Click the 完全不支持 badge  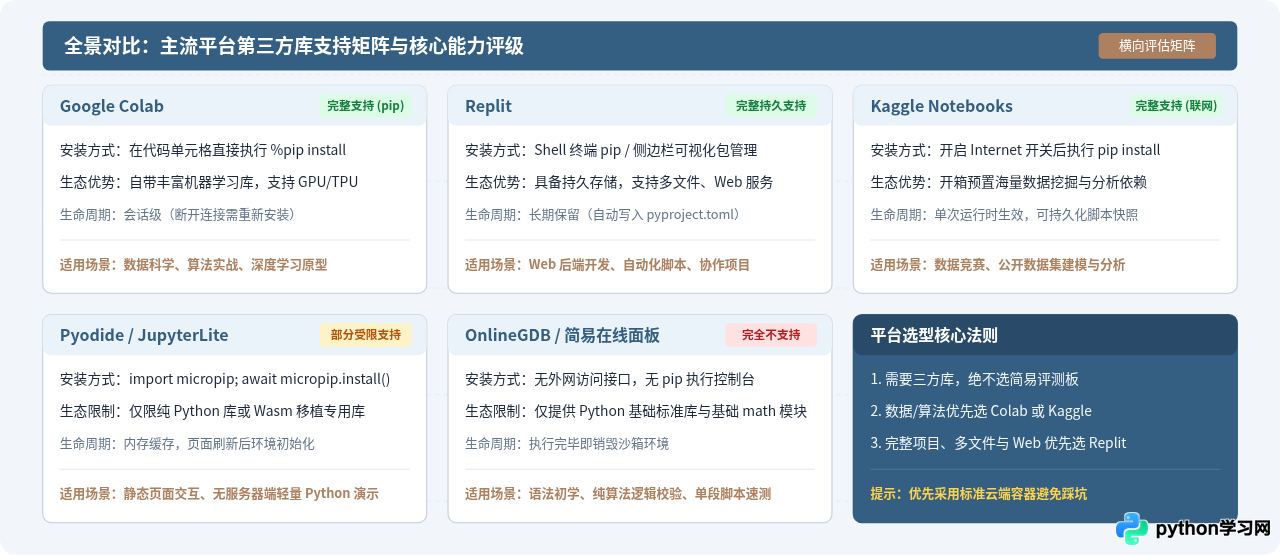[x=771, y=335]
